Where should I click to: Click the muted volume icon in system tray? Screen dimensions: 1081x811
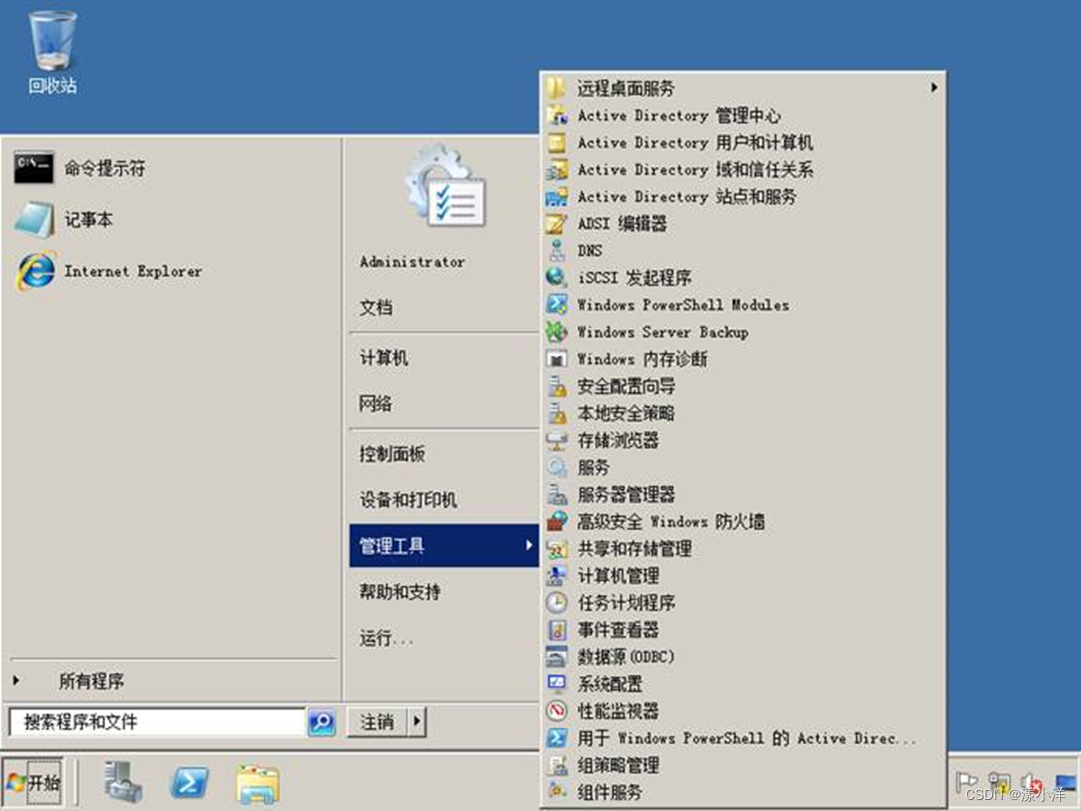pyautogui.click(x=1030, y=783)
